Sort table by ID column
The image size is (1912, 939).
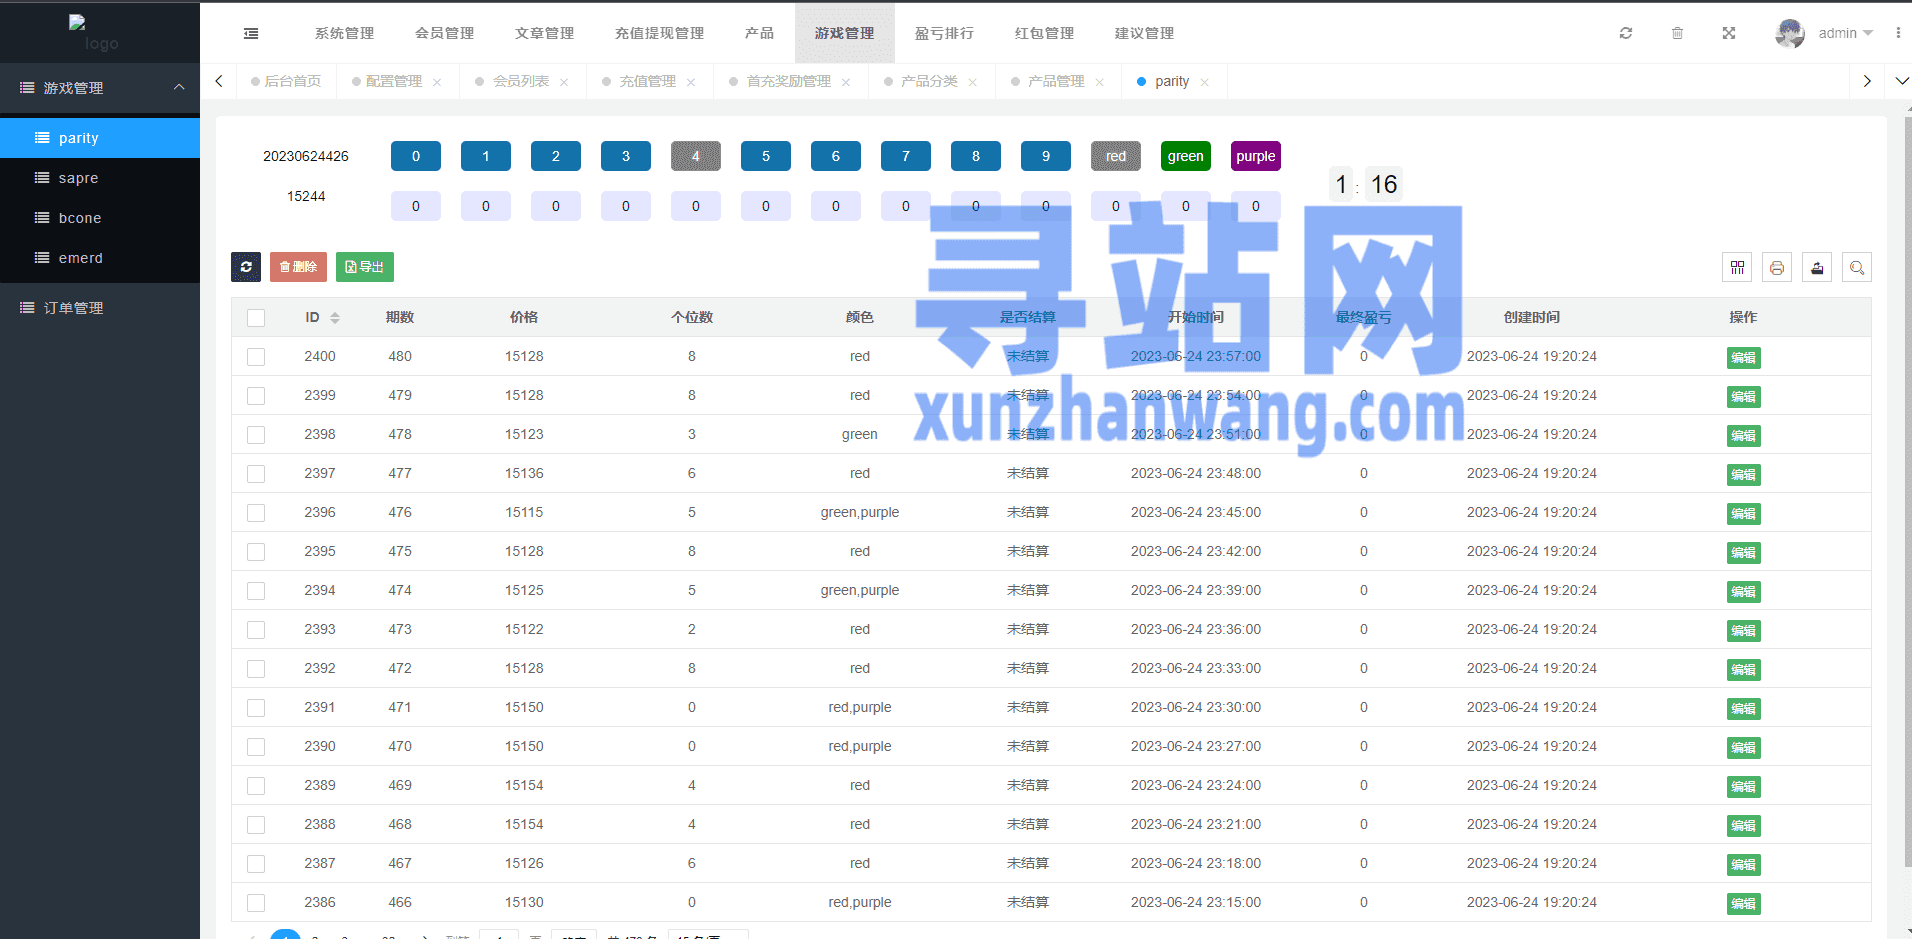(334, 318)
